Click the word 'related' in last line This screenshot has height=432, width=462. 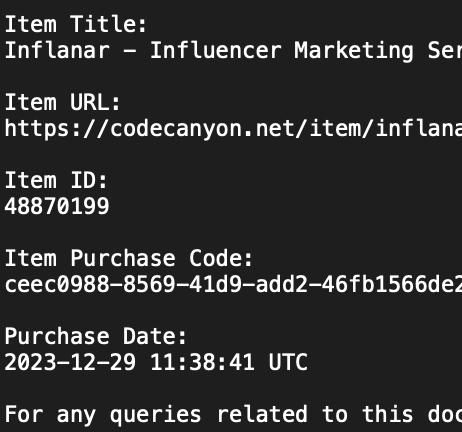point(262,414)
